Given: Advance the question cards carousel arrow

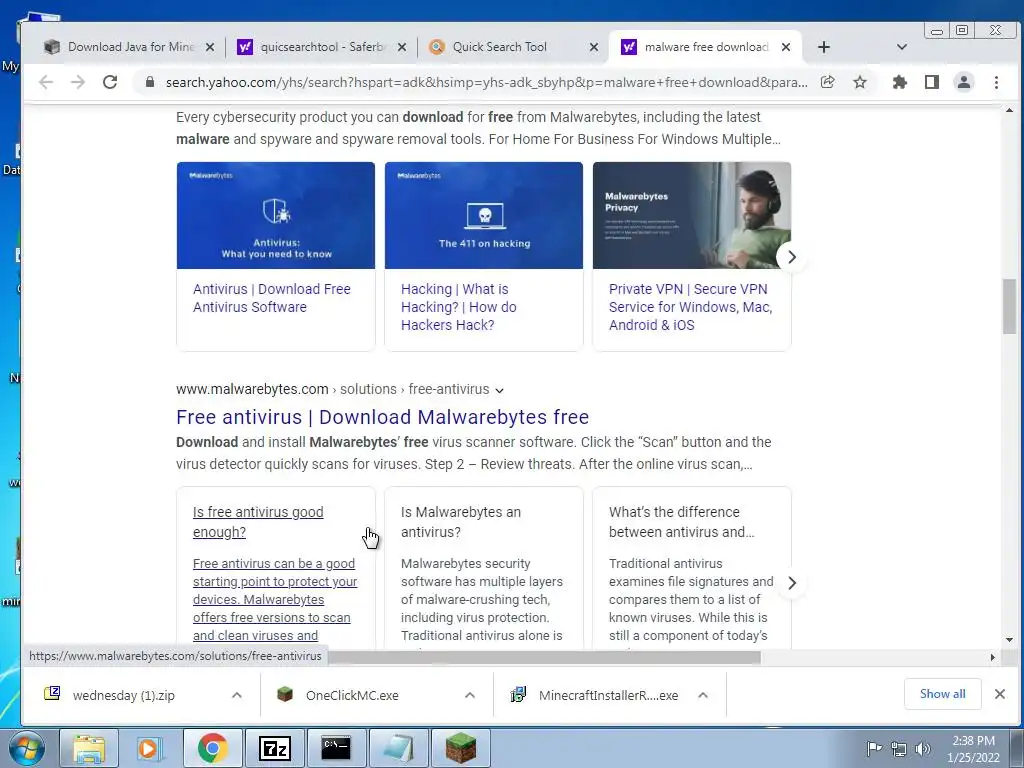Looking at the screenshot, I should pyautogui.click(x=792, y=583).
